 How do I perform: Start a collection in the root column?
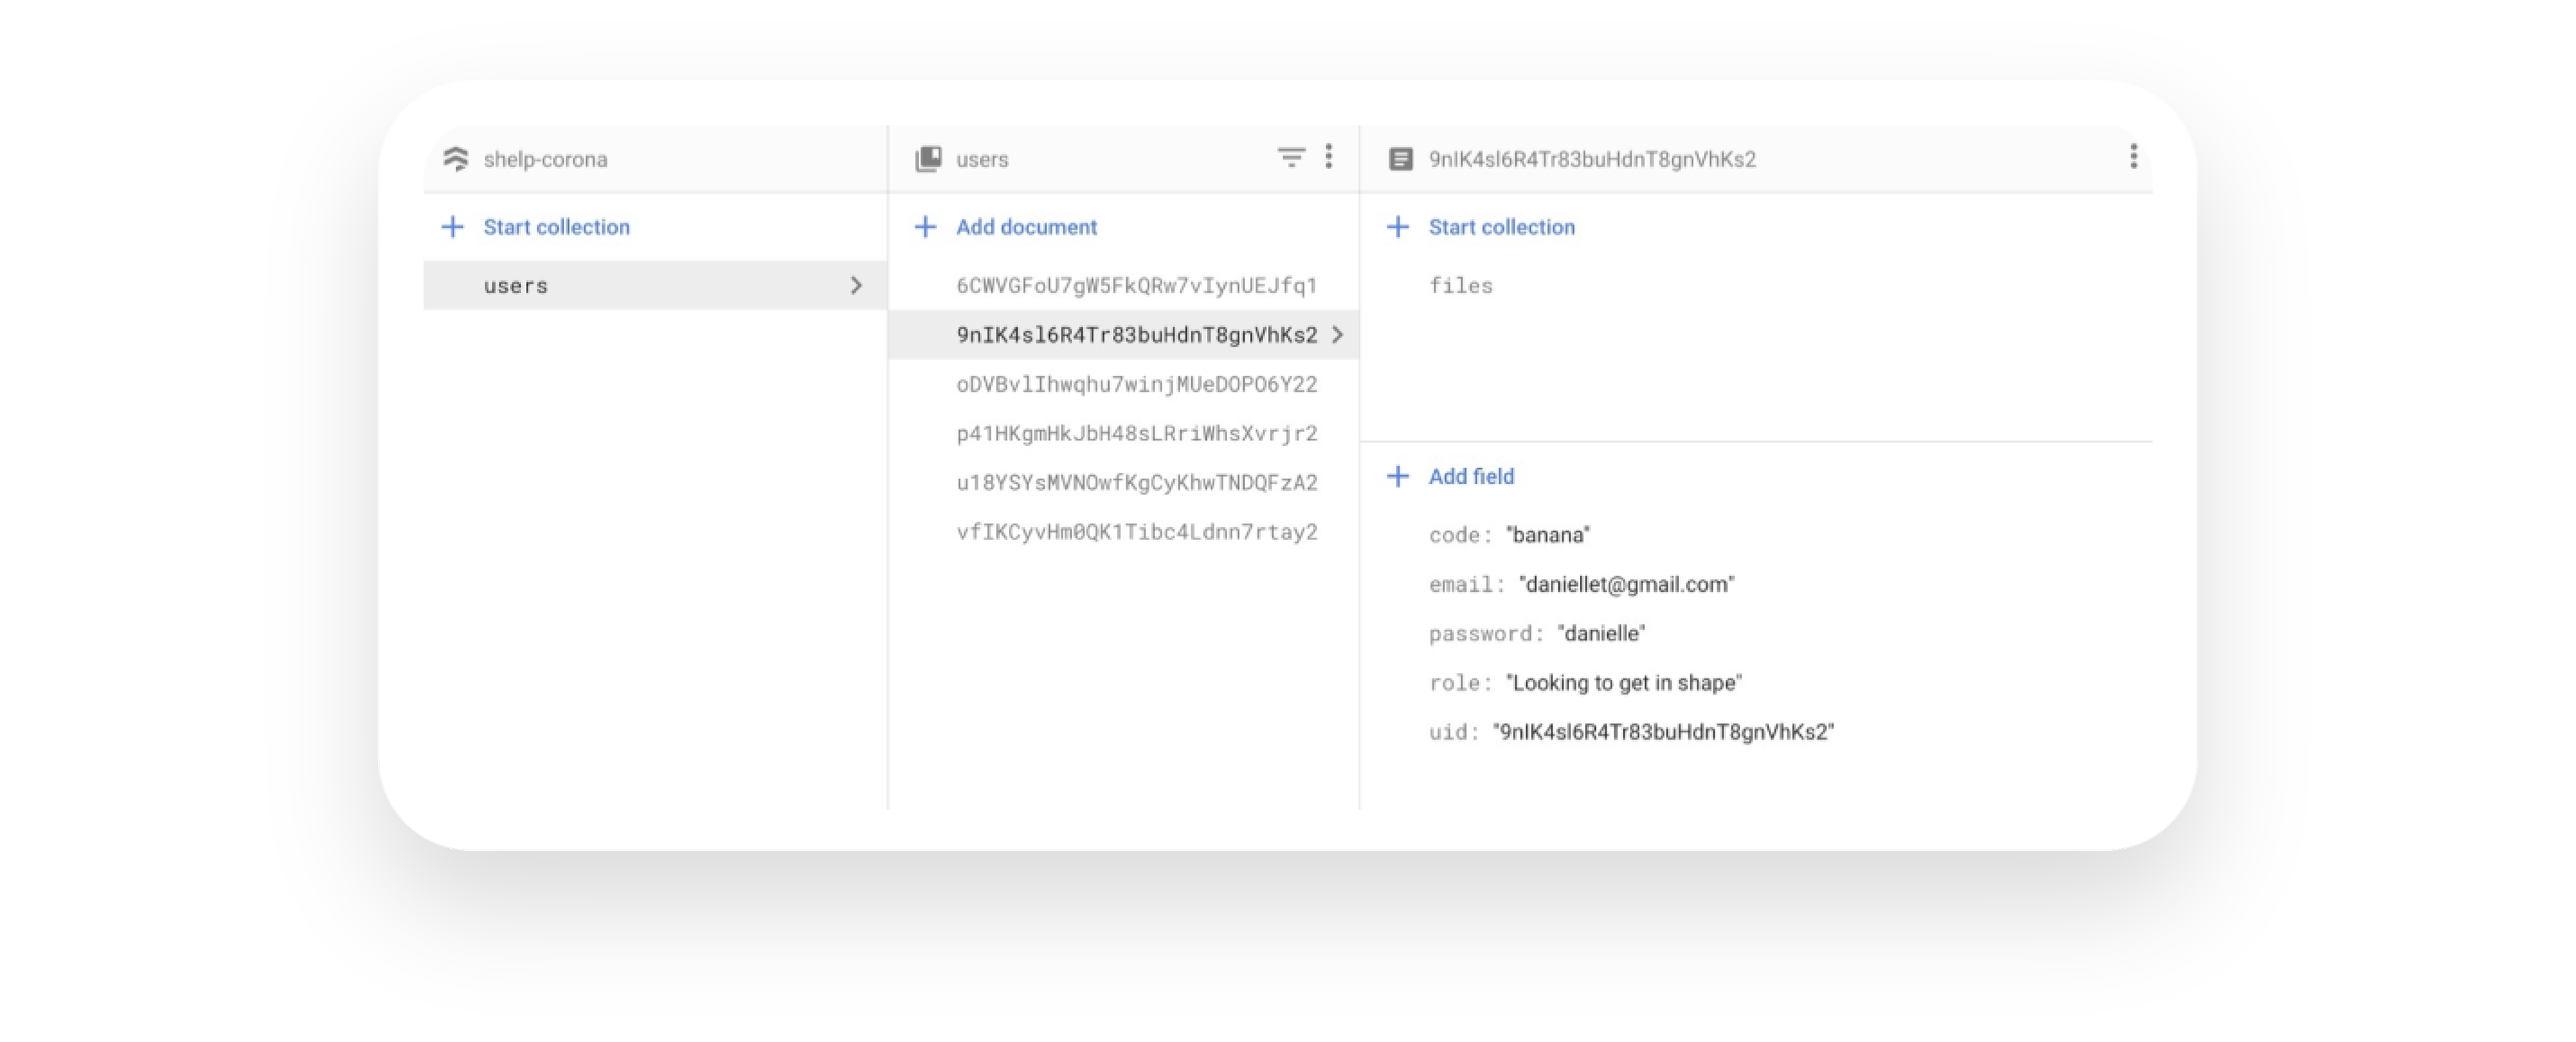click(x=556, y=227)
